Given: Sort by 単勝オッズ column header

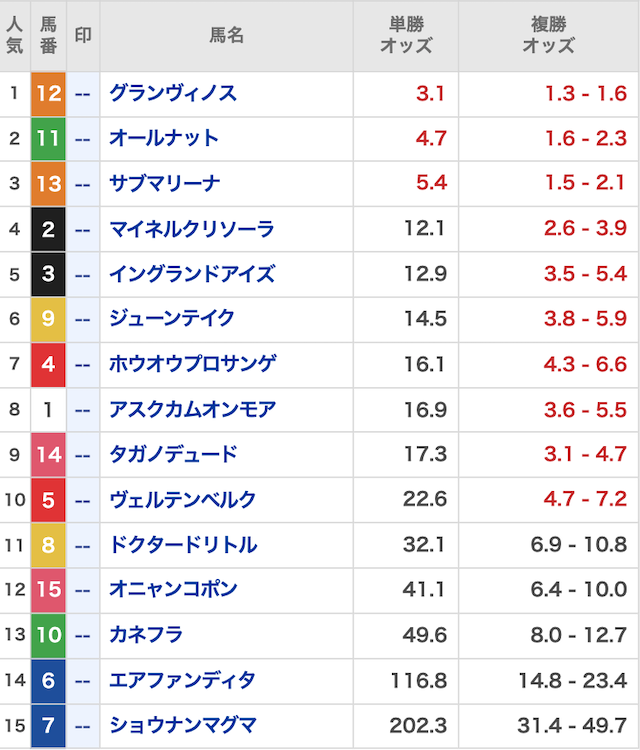Looking at the screenshot, I should tap(406, 35).
